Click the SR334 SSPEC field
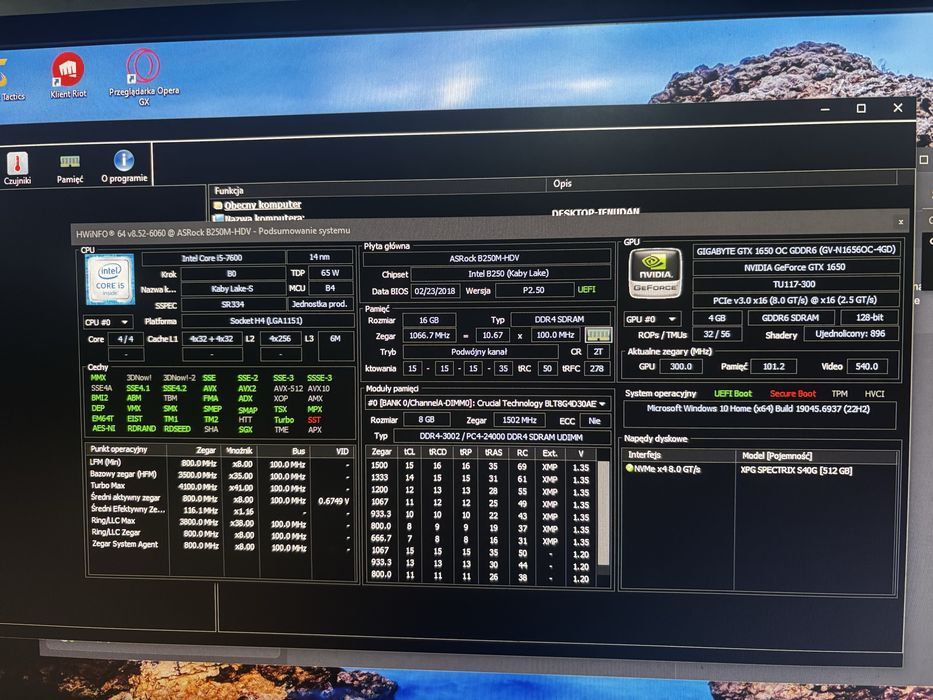The image size is (933, 700). coord(233,304)
